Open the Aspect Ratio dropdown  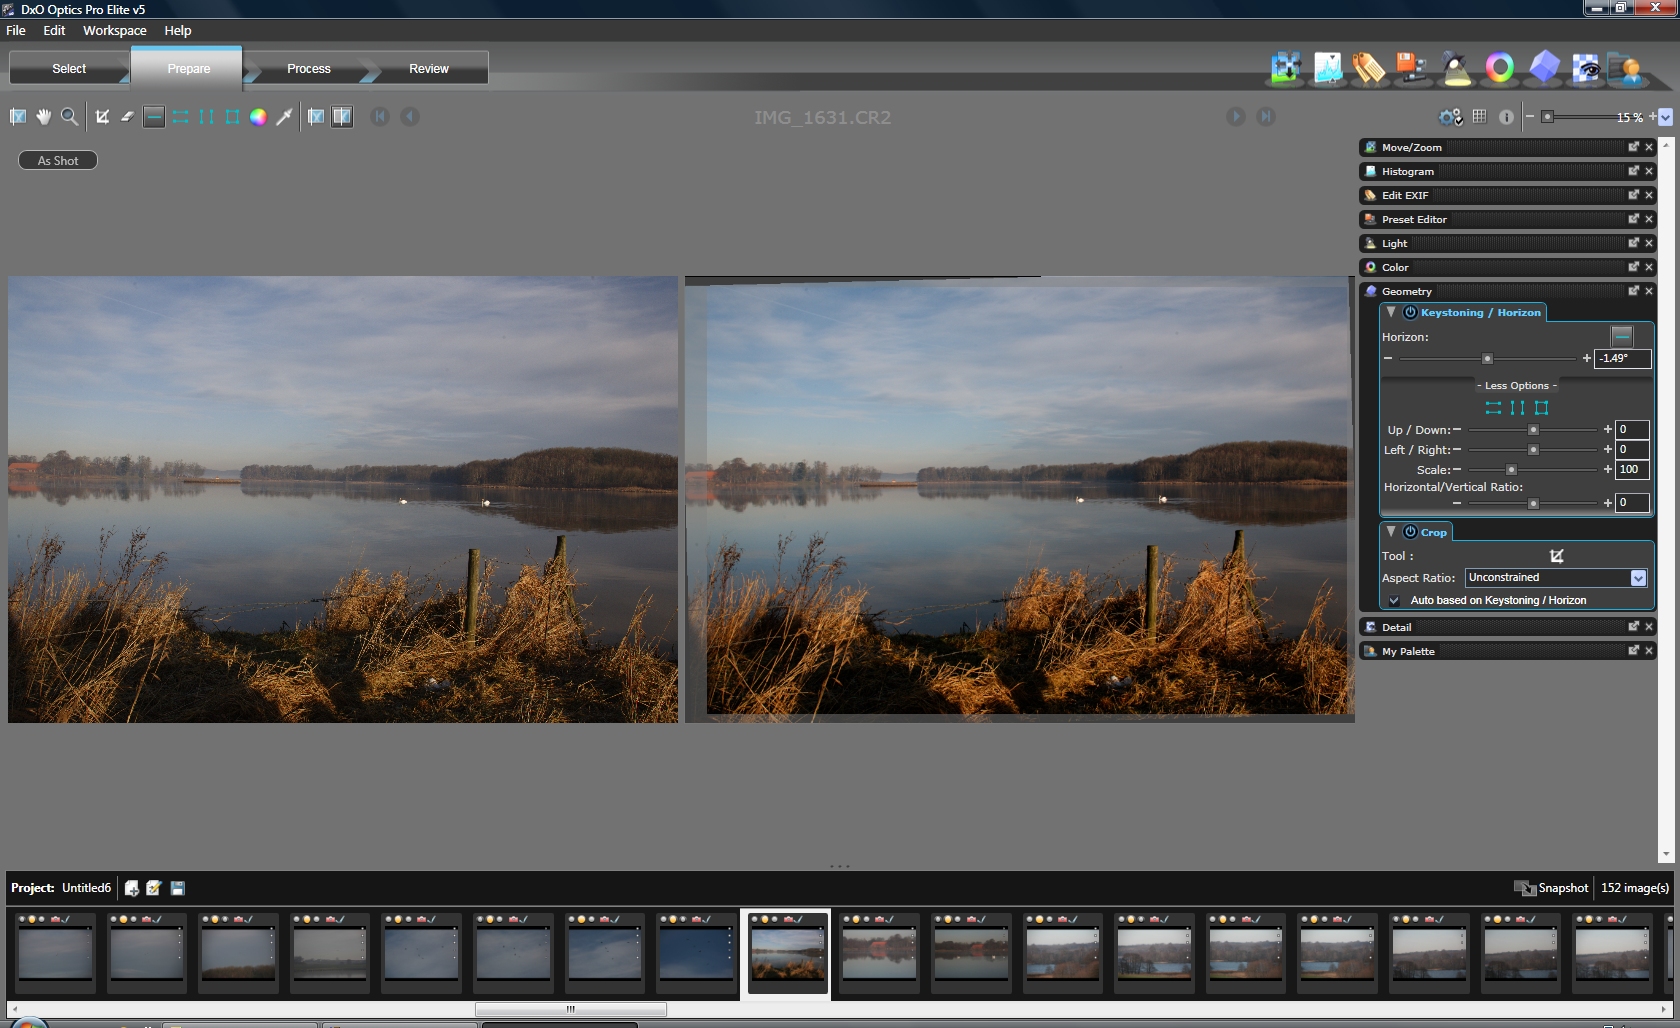pyautogui.click(x=1638, y=578)
